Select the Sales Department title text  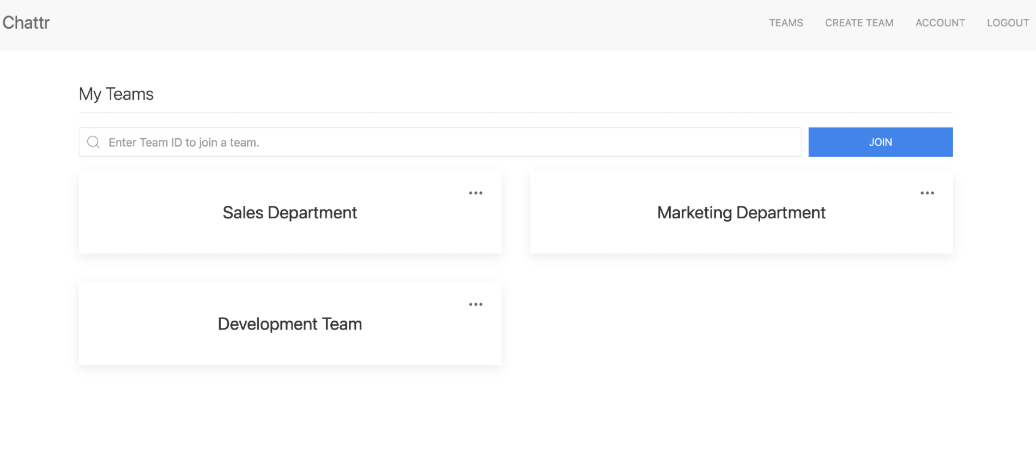[290, 212]
